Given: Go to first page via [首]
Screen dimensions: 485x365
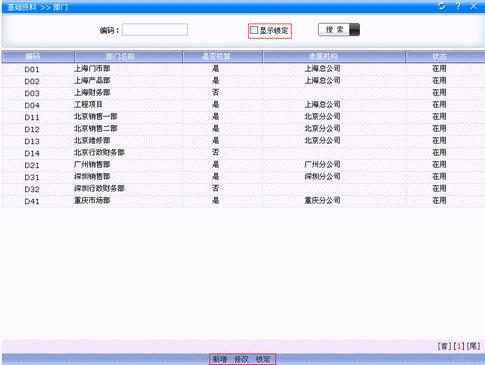Looking at the screenshot, I should tap(444, 346).
